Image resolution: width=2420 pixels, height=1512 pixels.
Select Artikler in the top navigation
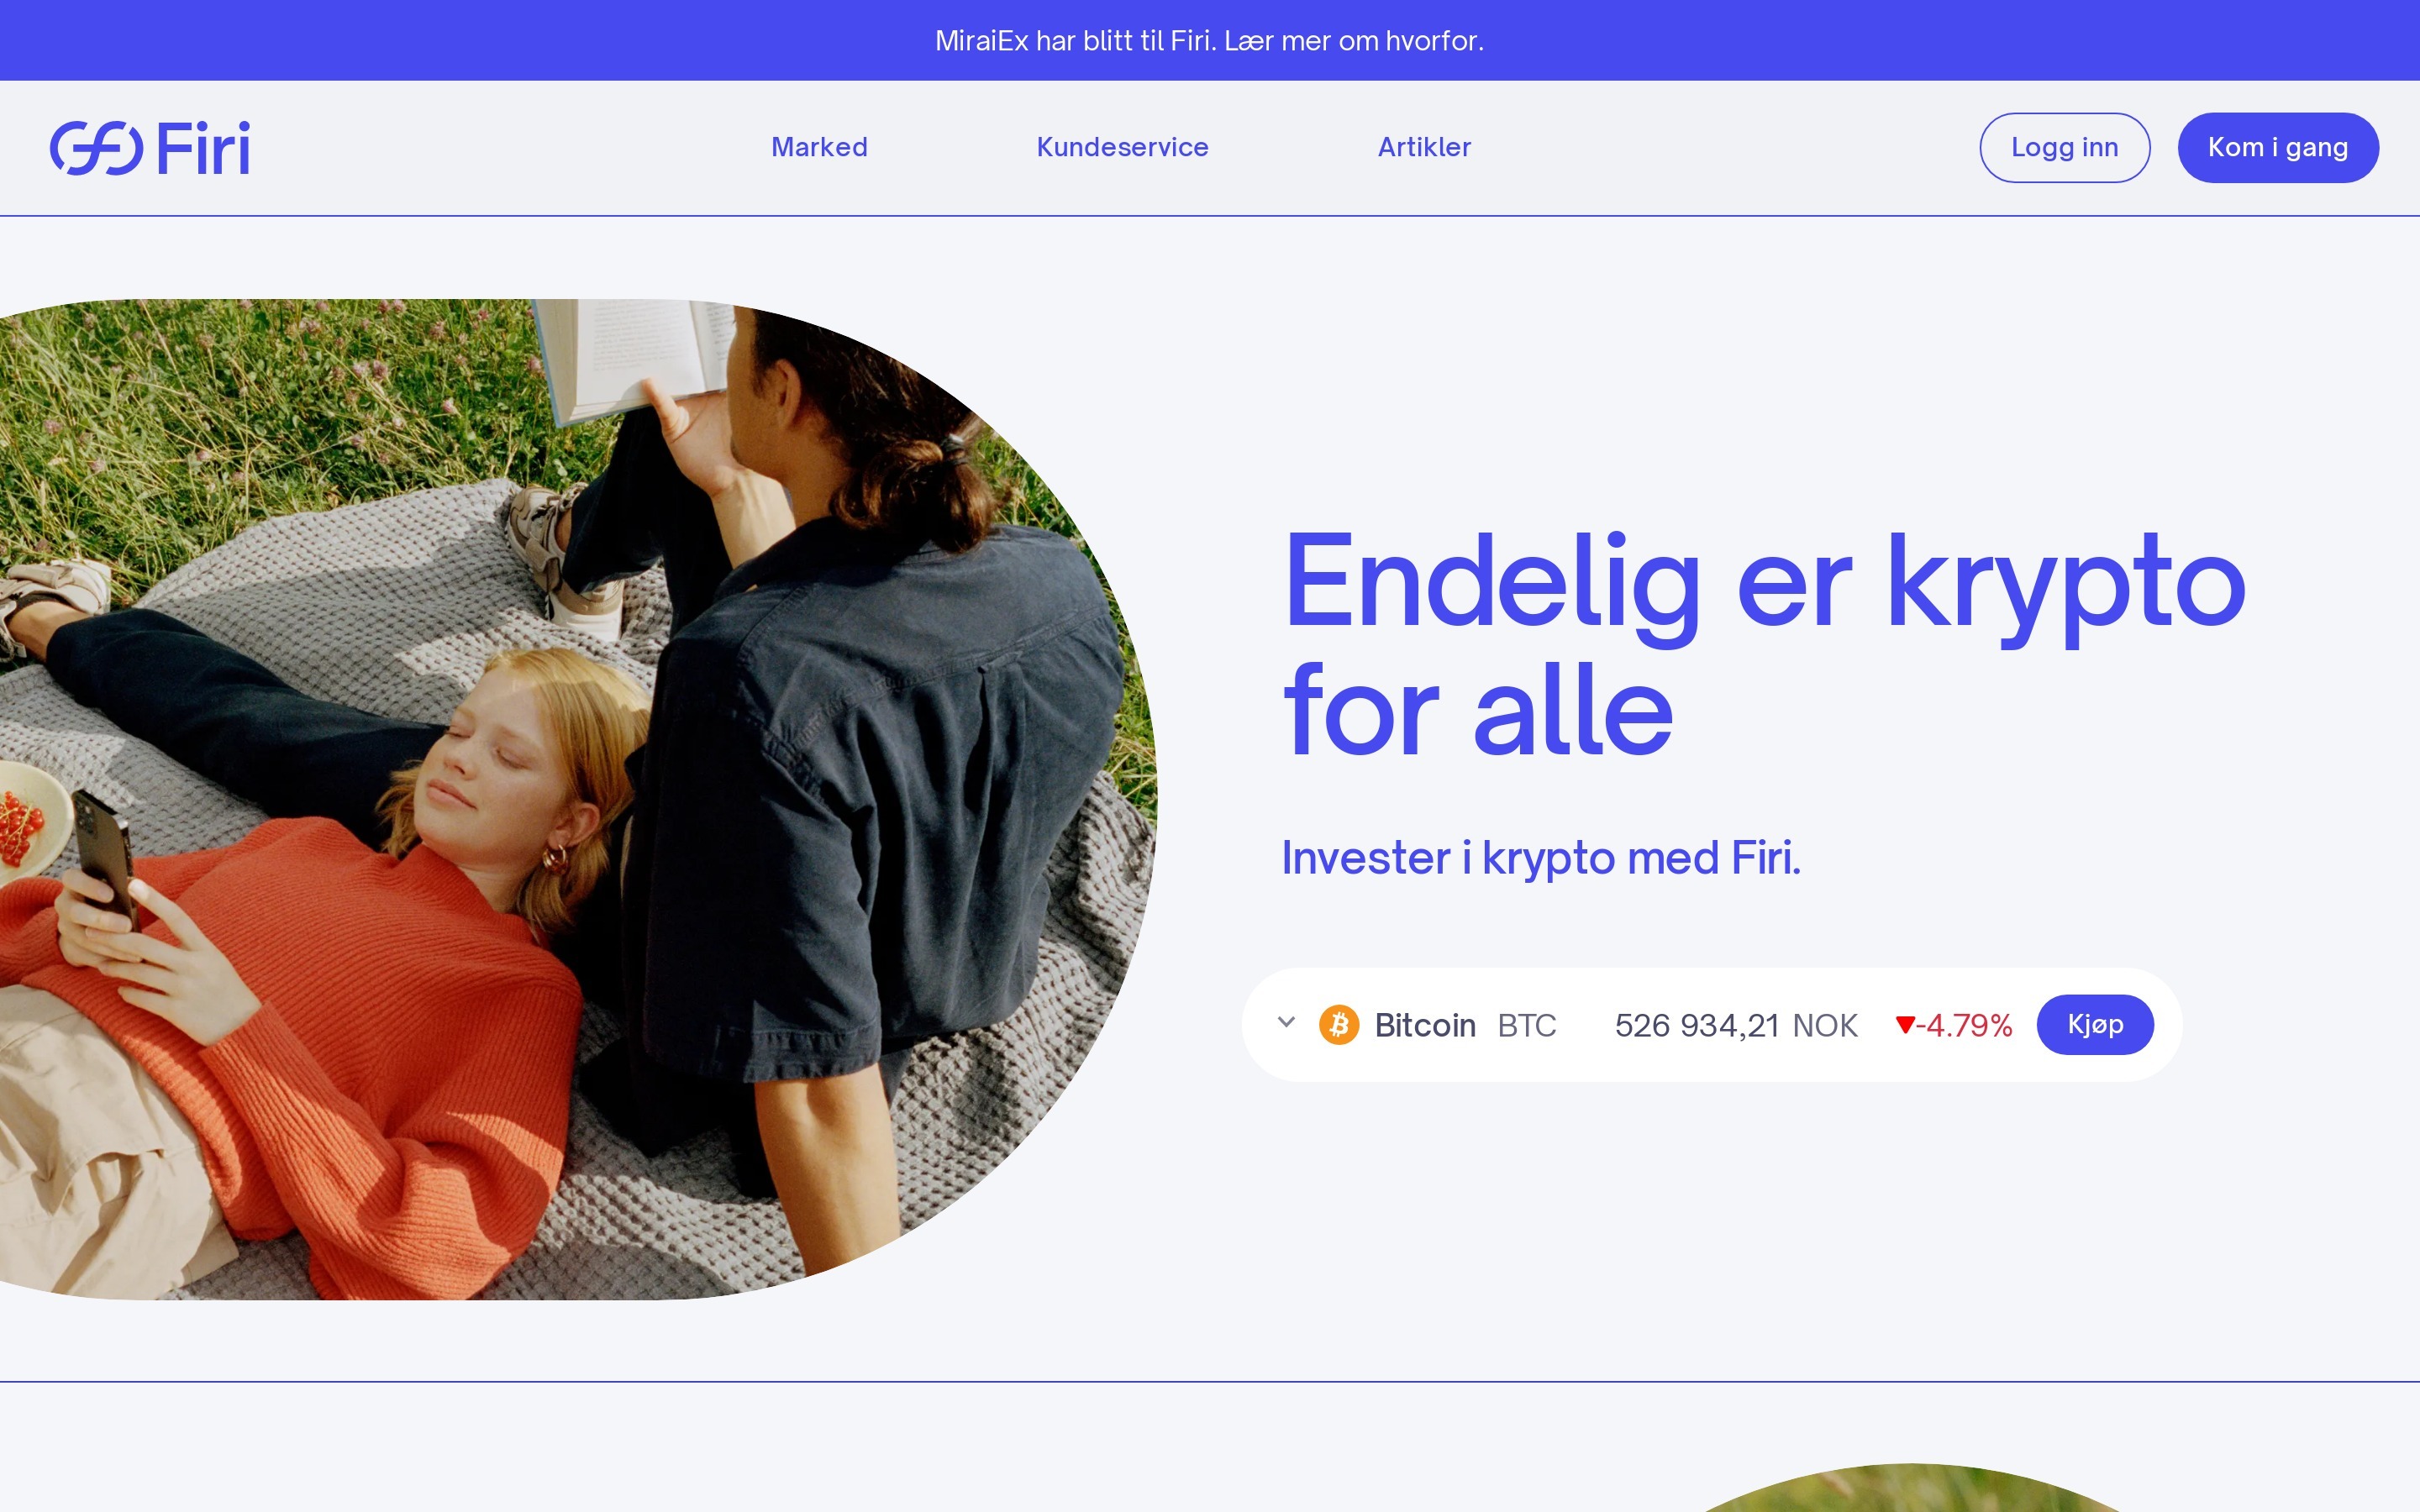pos(1424,147)
